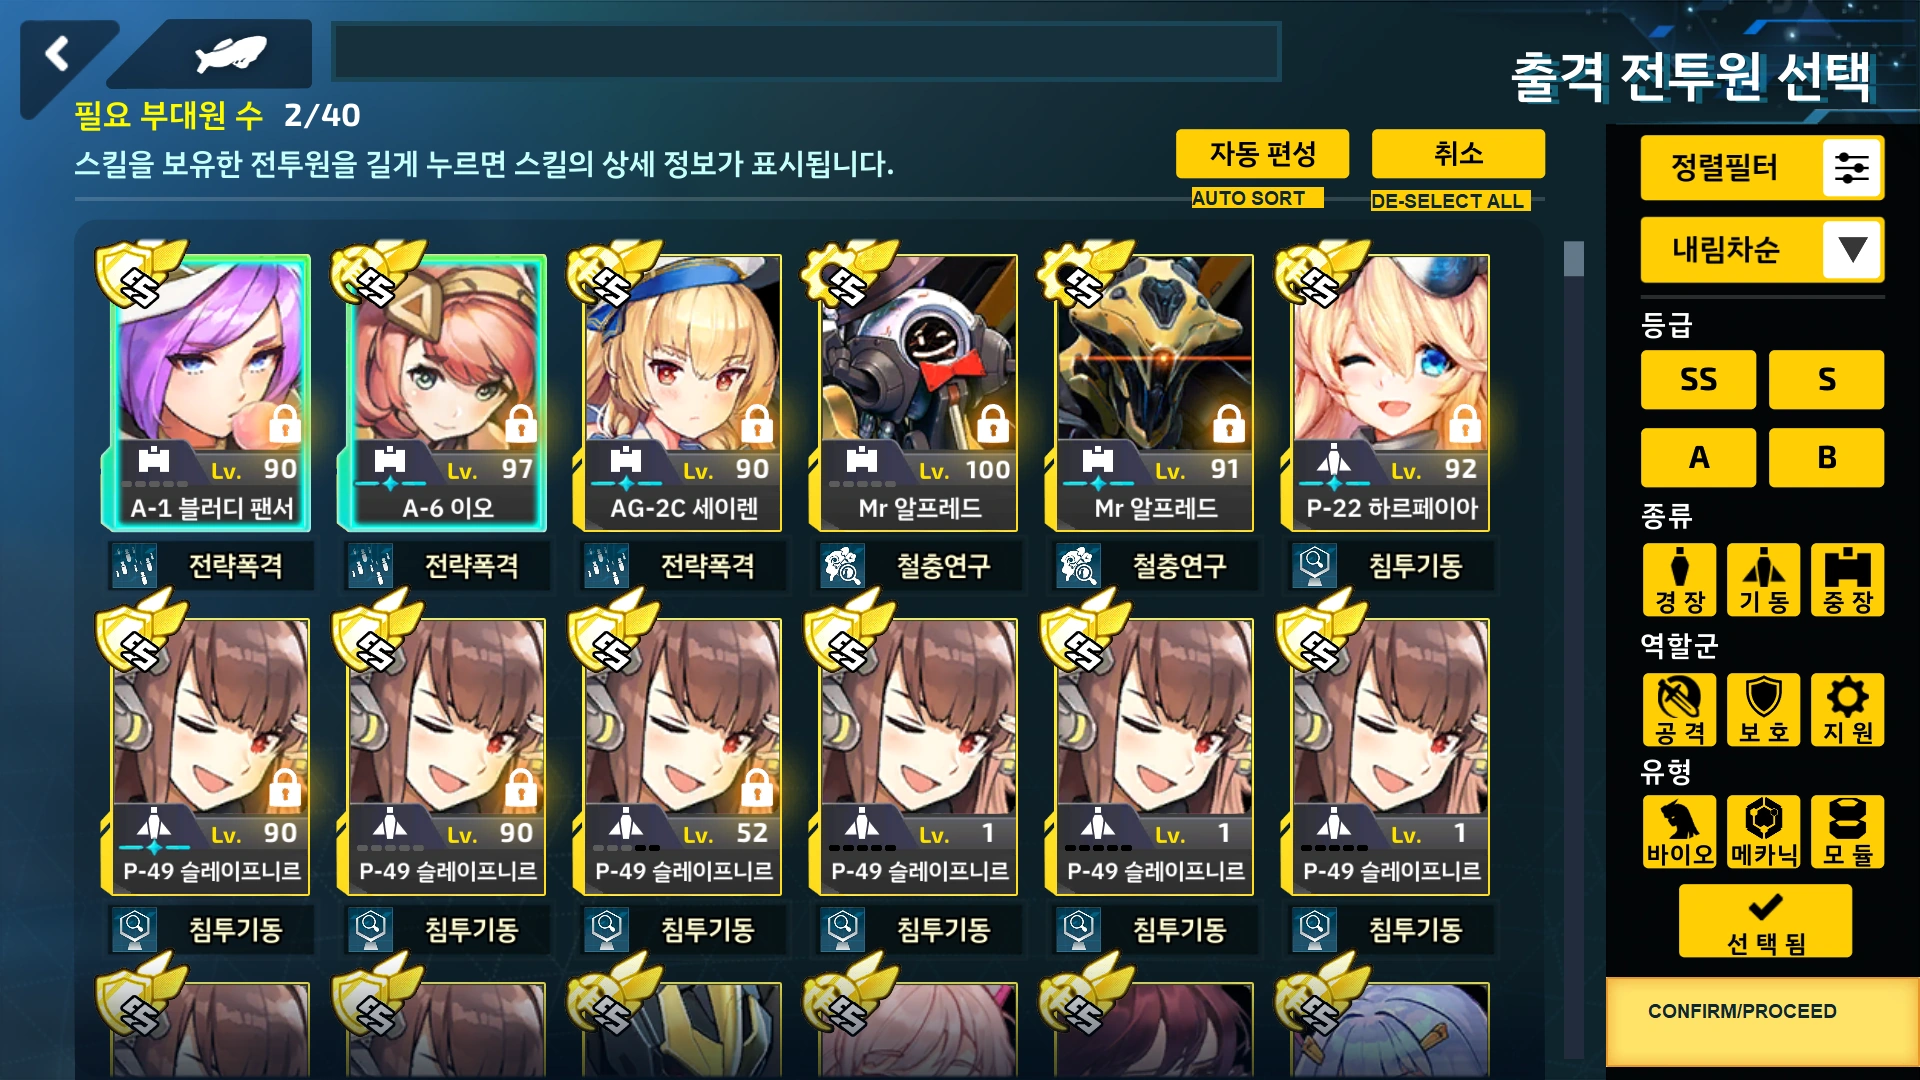
Task: Click the unit list vertical scrollbar
Action: point(1574,648)
